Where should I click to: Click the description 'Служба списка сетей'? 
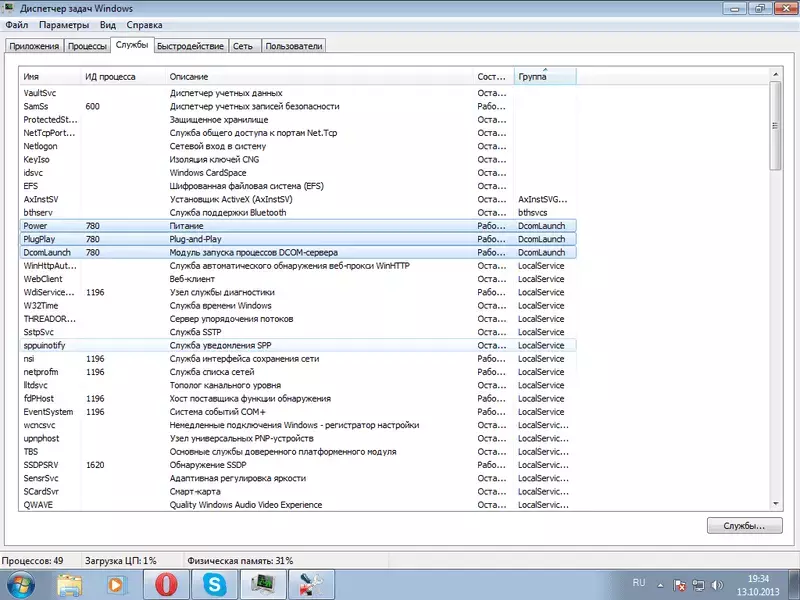pos(212,372)
